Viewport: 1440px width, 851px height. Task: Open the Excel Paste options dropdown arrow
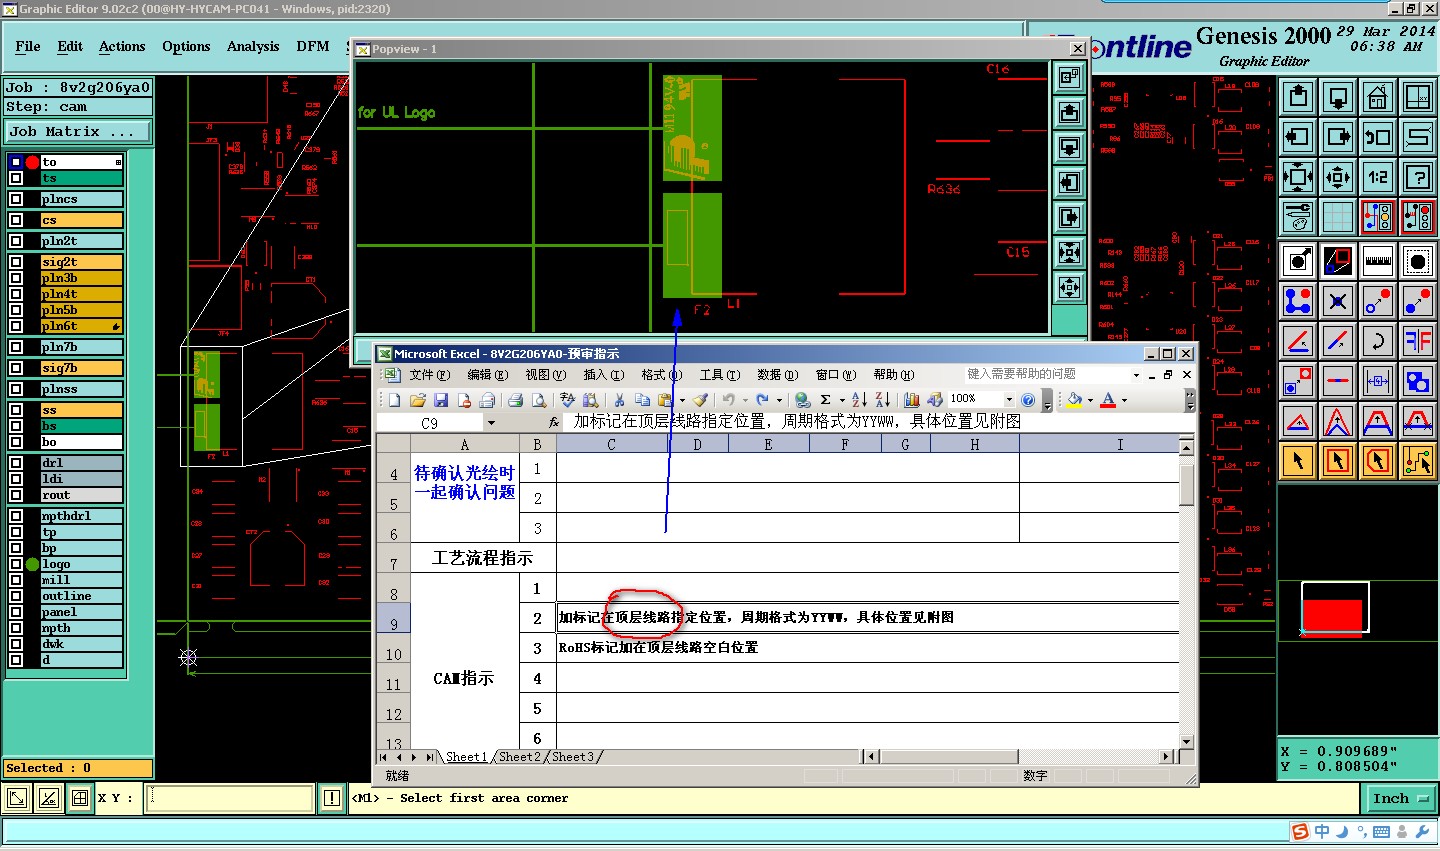coord(682,400)
